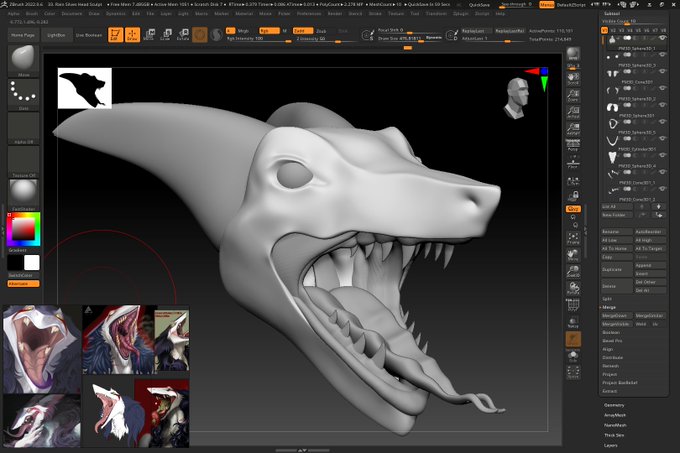680x453 pixels.
Task: Click the Frame view icon
Action: 573,238
